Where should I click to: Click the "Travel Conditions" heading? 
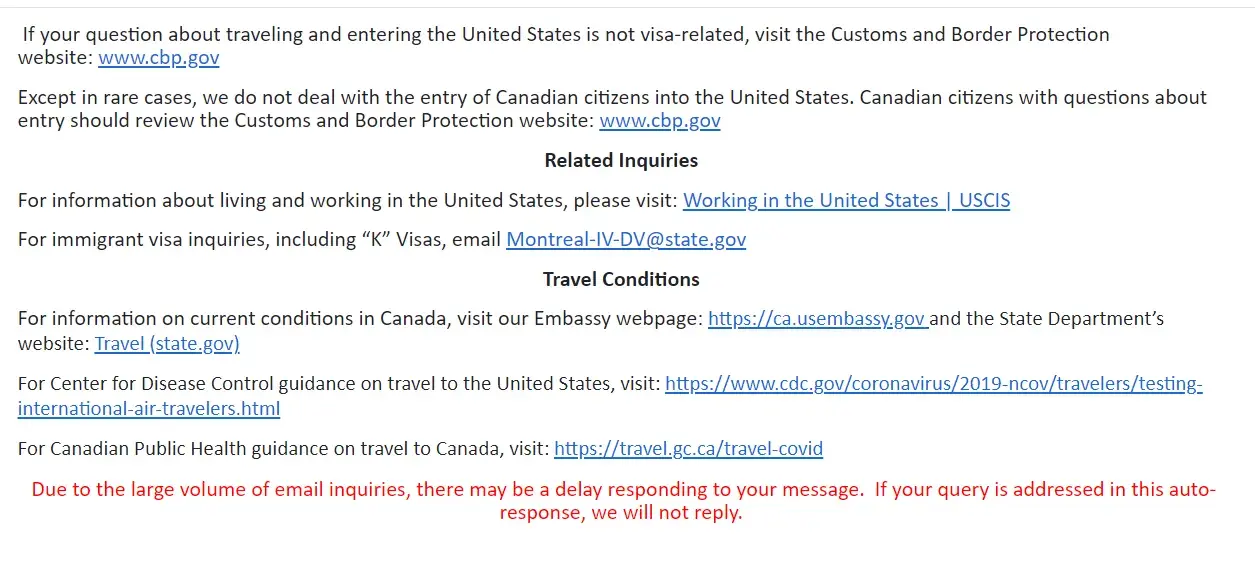(x=621, y=279)
